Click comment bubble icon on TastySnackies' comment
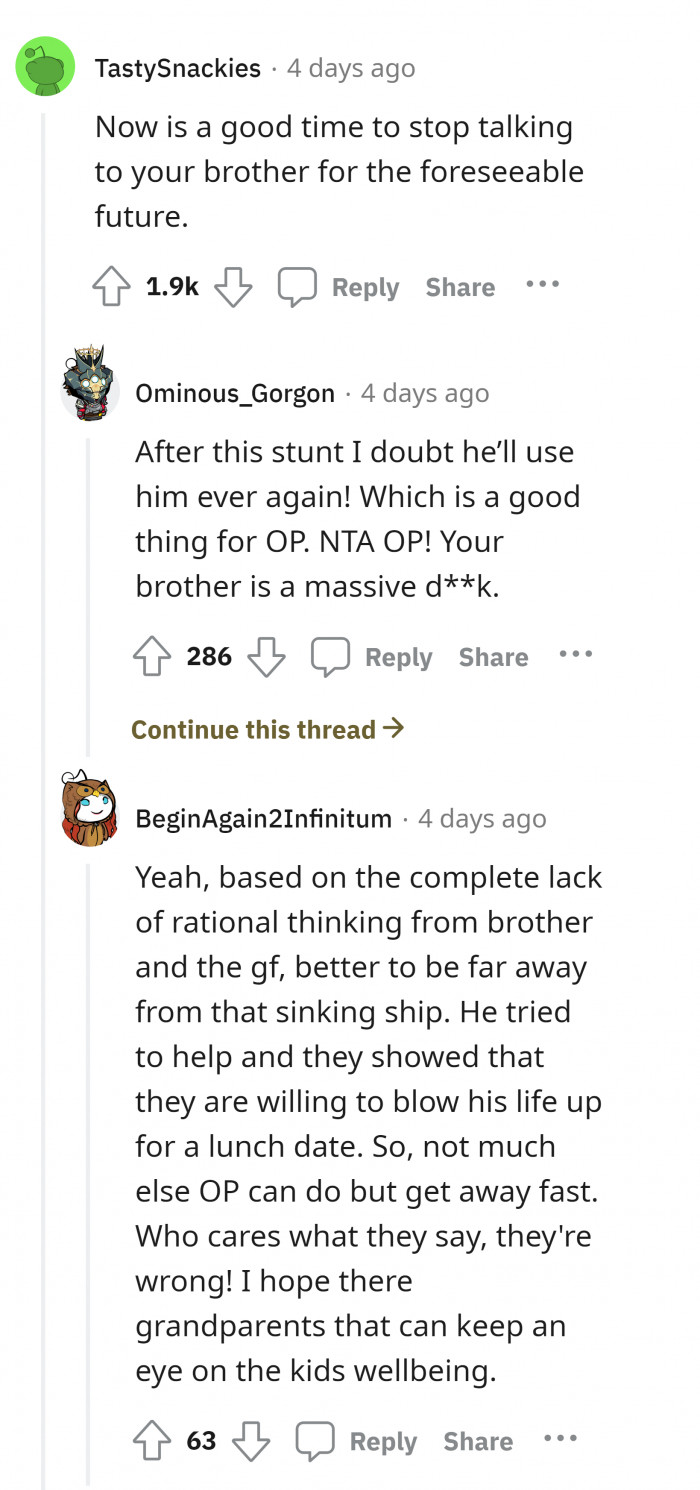This screenshot has height=1490, width=700. pyautogui.click(x=296, y=287)
